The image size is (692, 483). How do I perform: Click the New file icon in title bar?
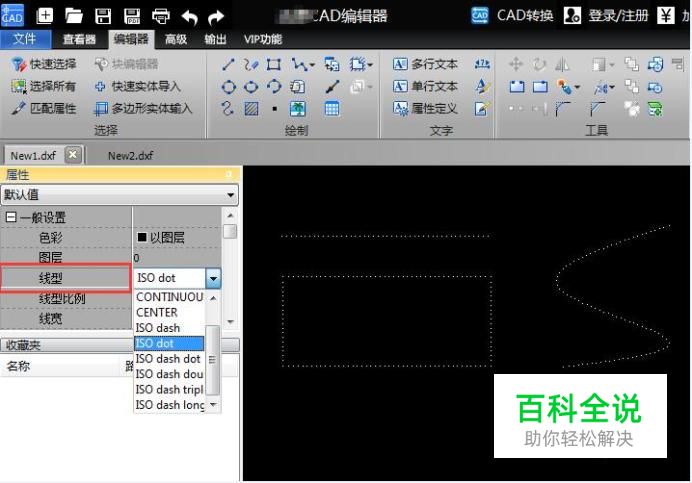44,16
